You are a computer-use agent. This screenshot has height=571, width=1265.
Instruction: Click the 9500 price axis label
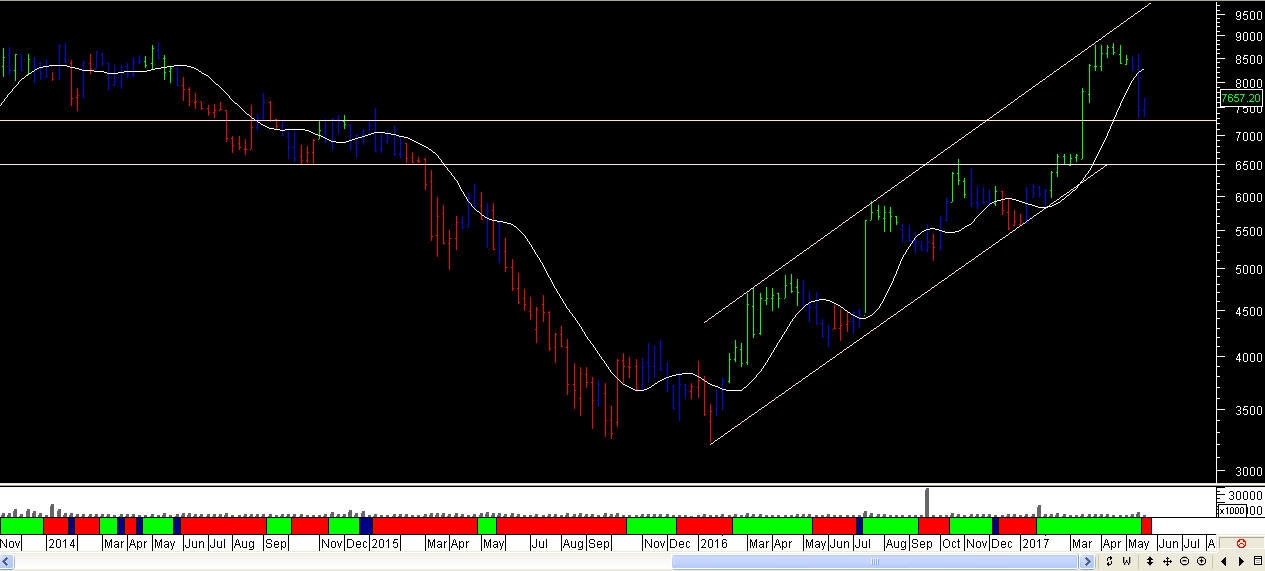(x=1248, y=16)
